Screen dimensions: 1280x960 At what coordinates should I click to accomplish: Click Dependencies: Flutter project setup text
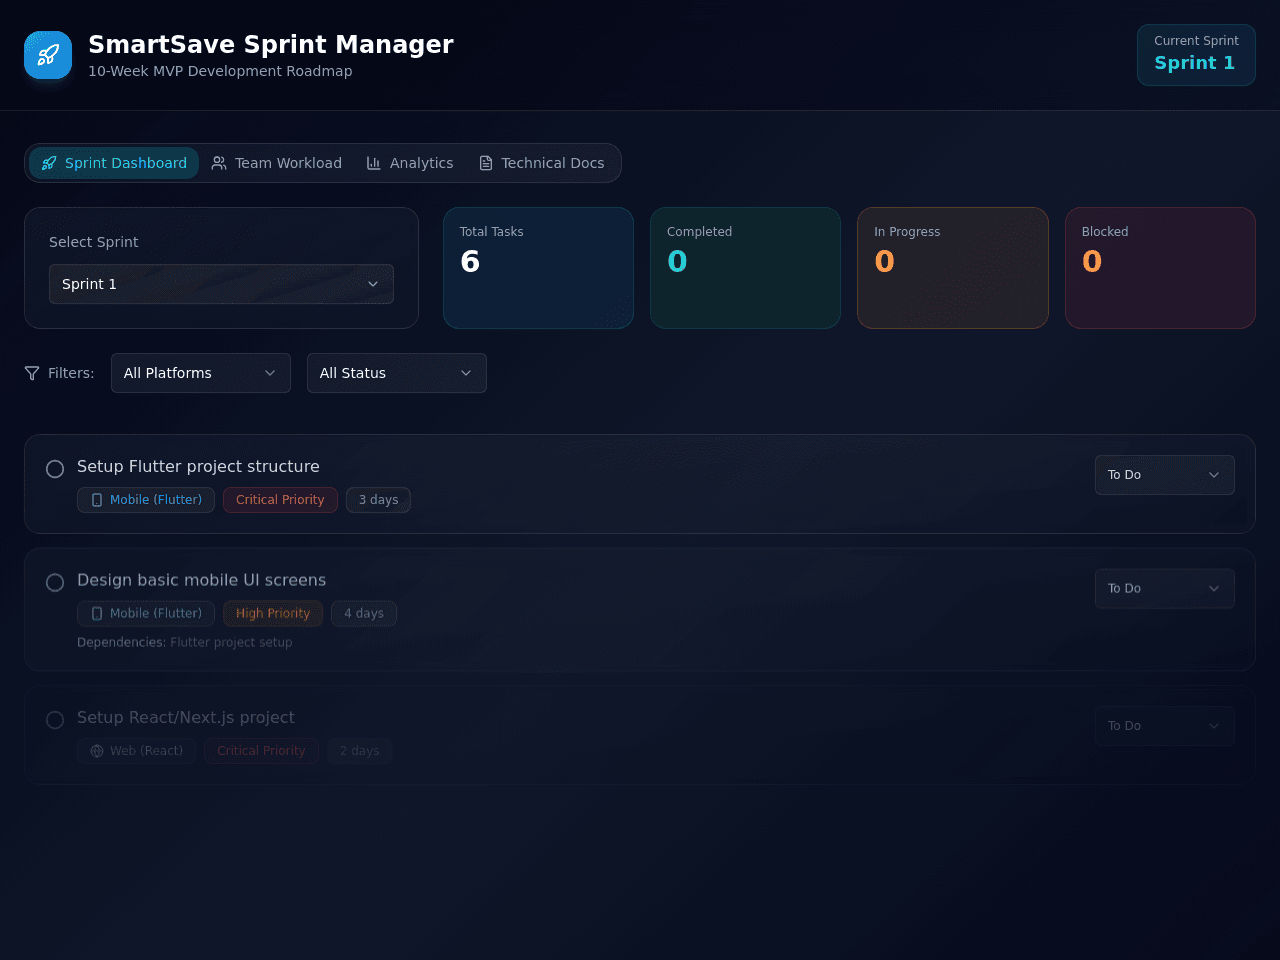tap(185, 643)
